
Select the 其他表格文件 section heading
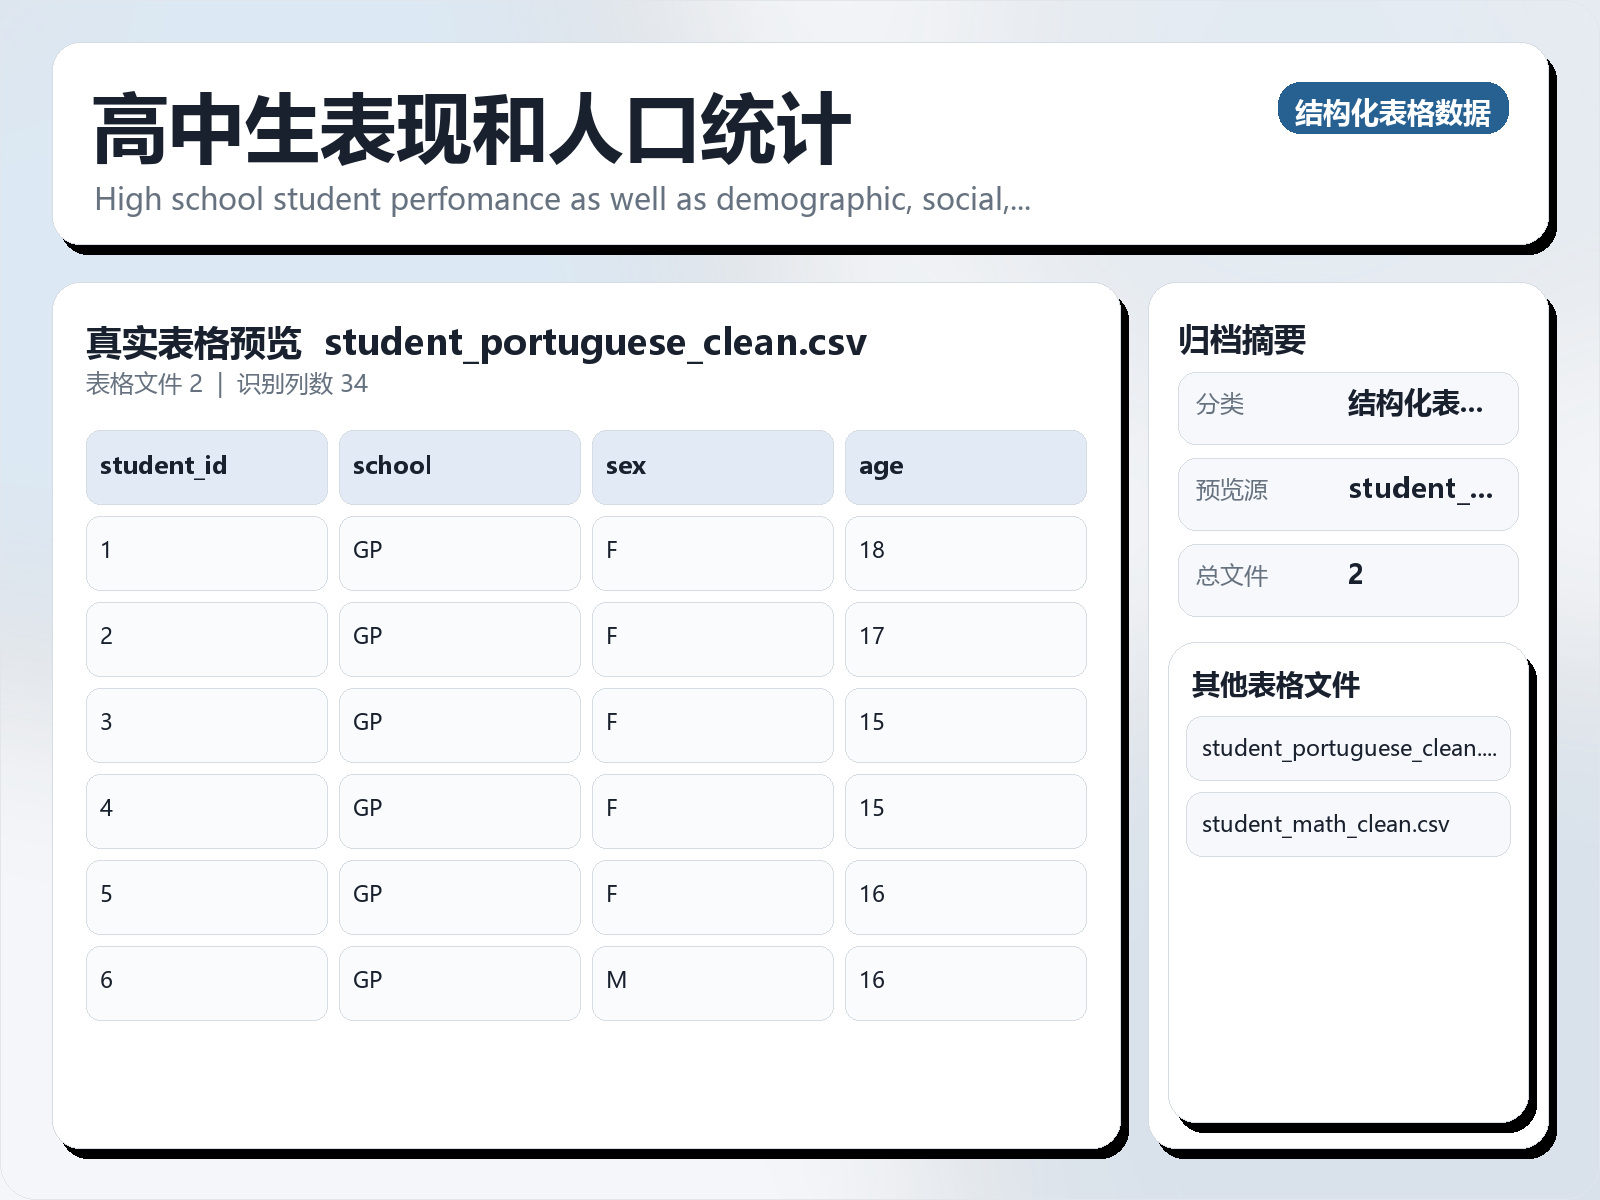coord(1278,686)
